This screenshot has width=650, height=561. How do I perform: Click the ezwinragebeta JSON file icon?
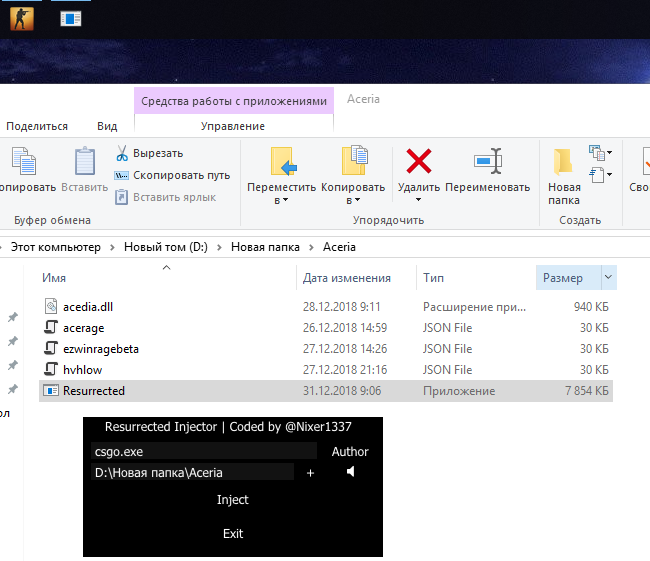click(51, 348)
